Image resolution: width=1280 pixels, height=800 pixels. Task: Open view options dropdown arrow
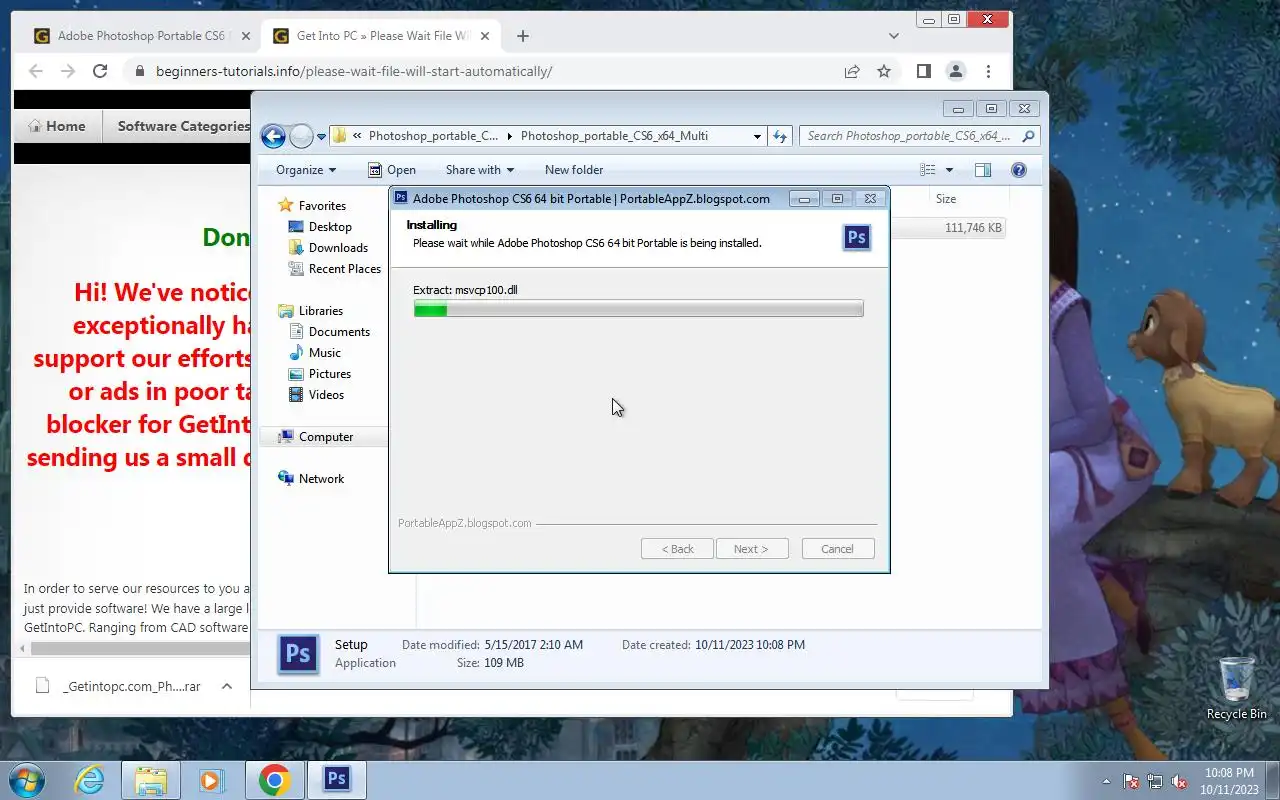pos(949,170)
